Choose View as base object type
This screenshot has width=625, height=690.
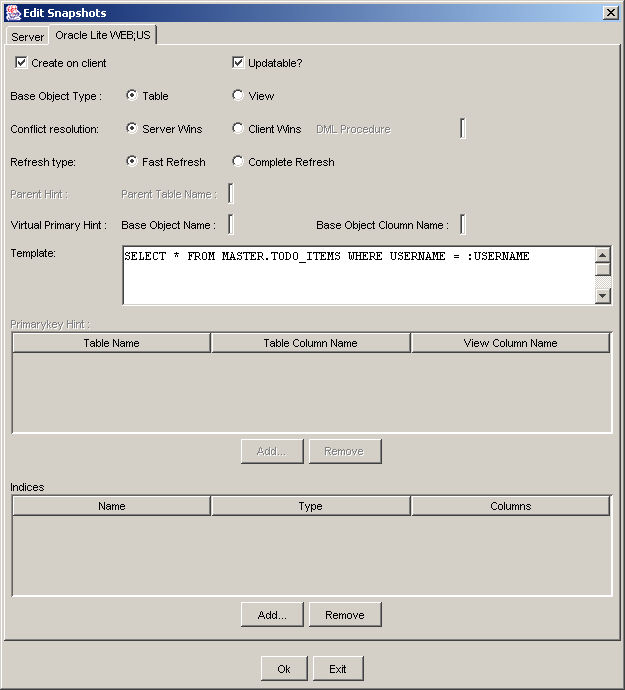pyautogui.click(x=238, y=95)
